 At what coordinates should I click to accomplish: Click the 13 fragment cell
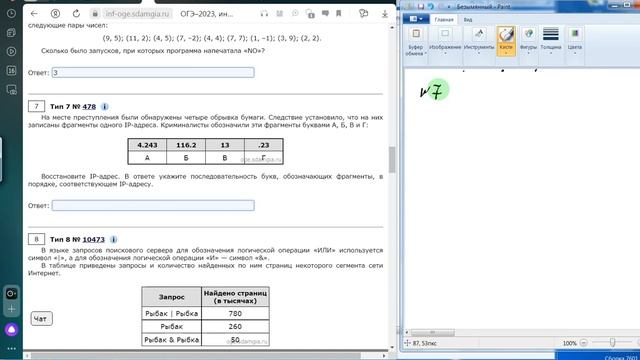(x=225, y=145)
